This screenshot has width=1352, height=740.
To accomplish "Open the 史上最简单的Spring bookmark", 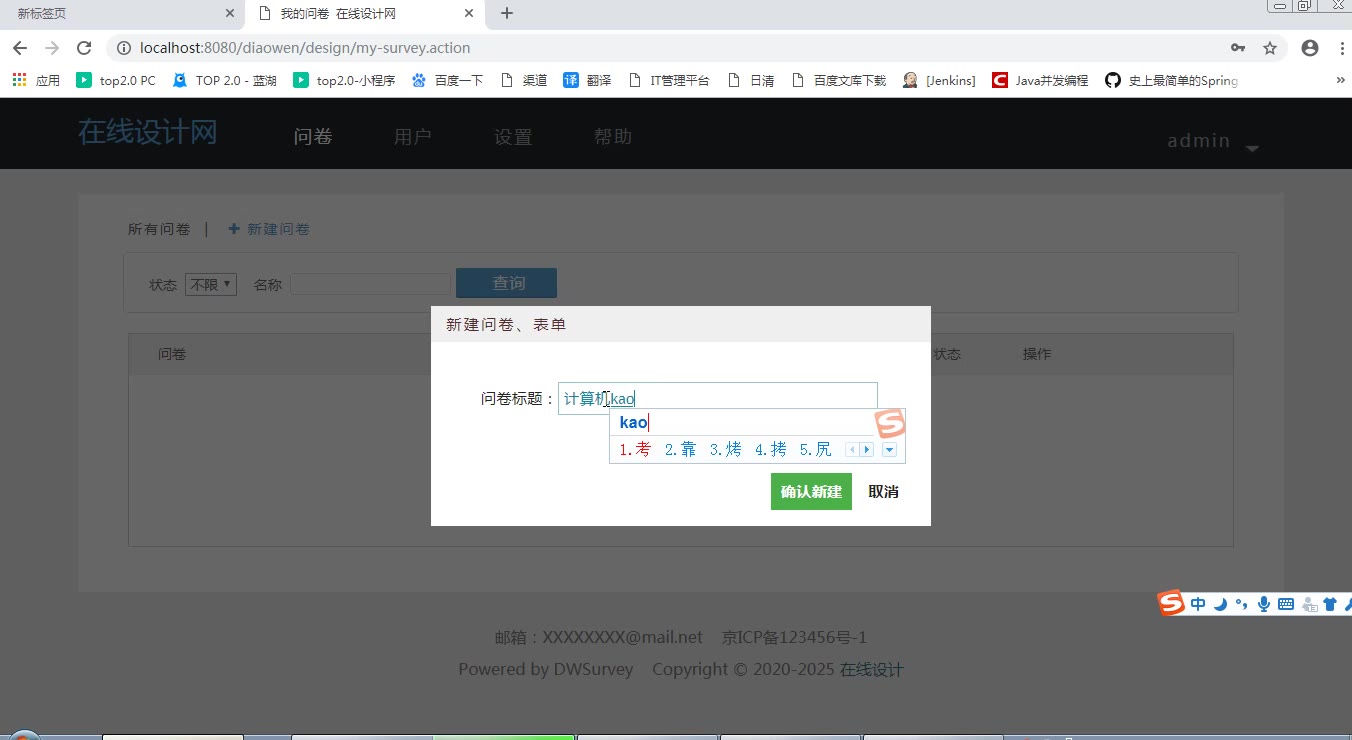I will [1172, 80].
